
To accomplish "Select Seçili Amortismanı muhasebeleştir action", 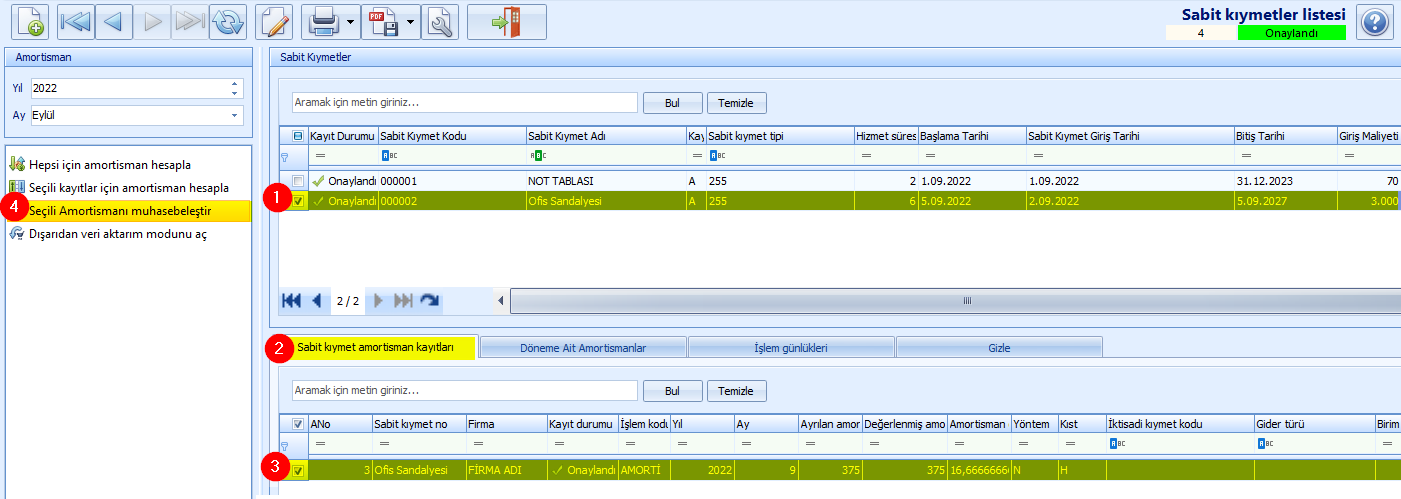I will click(x=119, y=210).
